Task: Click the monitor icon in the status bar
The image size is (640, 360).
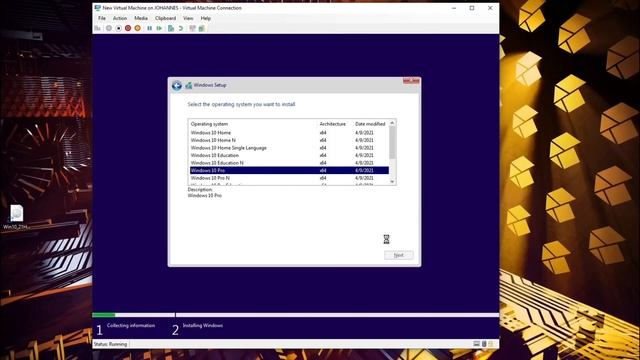Action: (476, 344)
